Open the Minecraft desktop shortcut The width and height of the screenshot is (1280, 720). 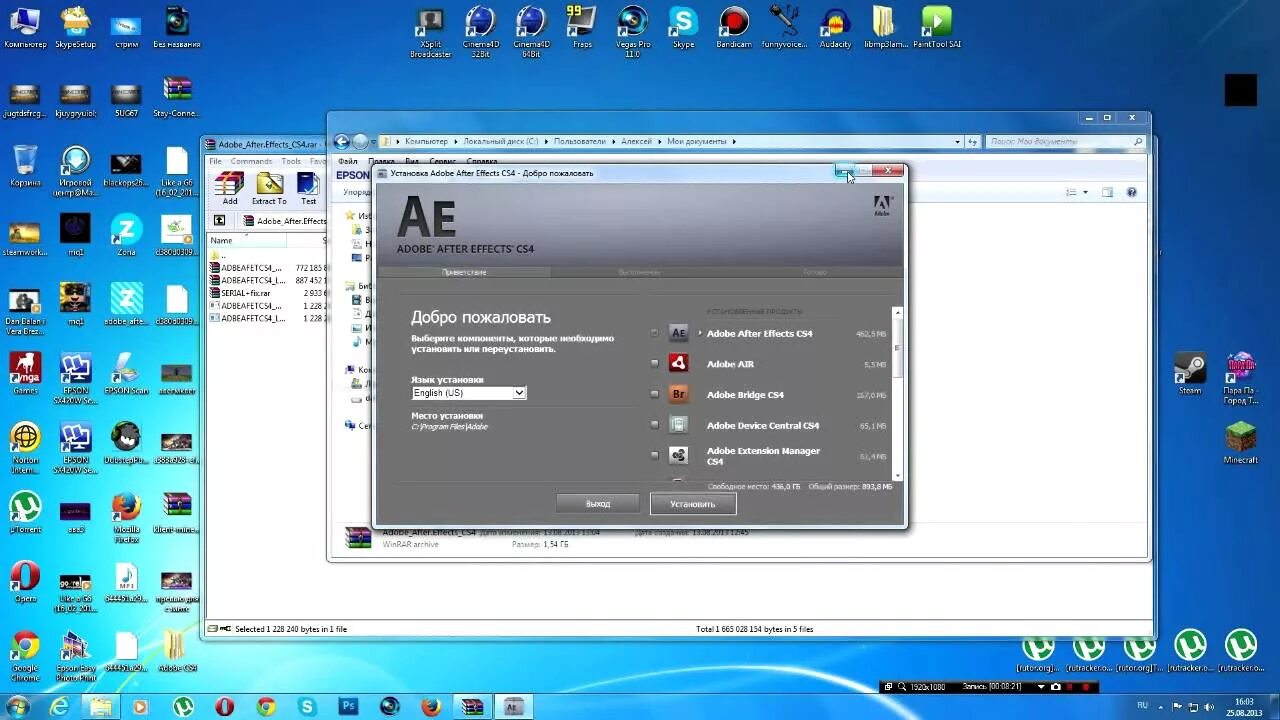click(x=1241, y=443)
